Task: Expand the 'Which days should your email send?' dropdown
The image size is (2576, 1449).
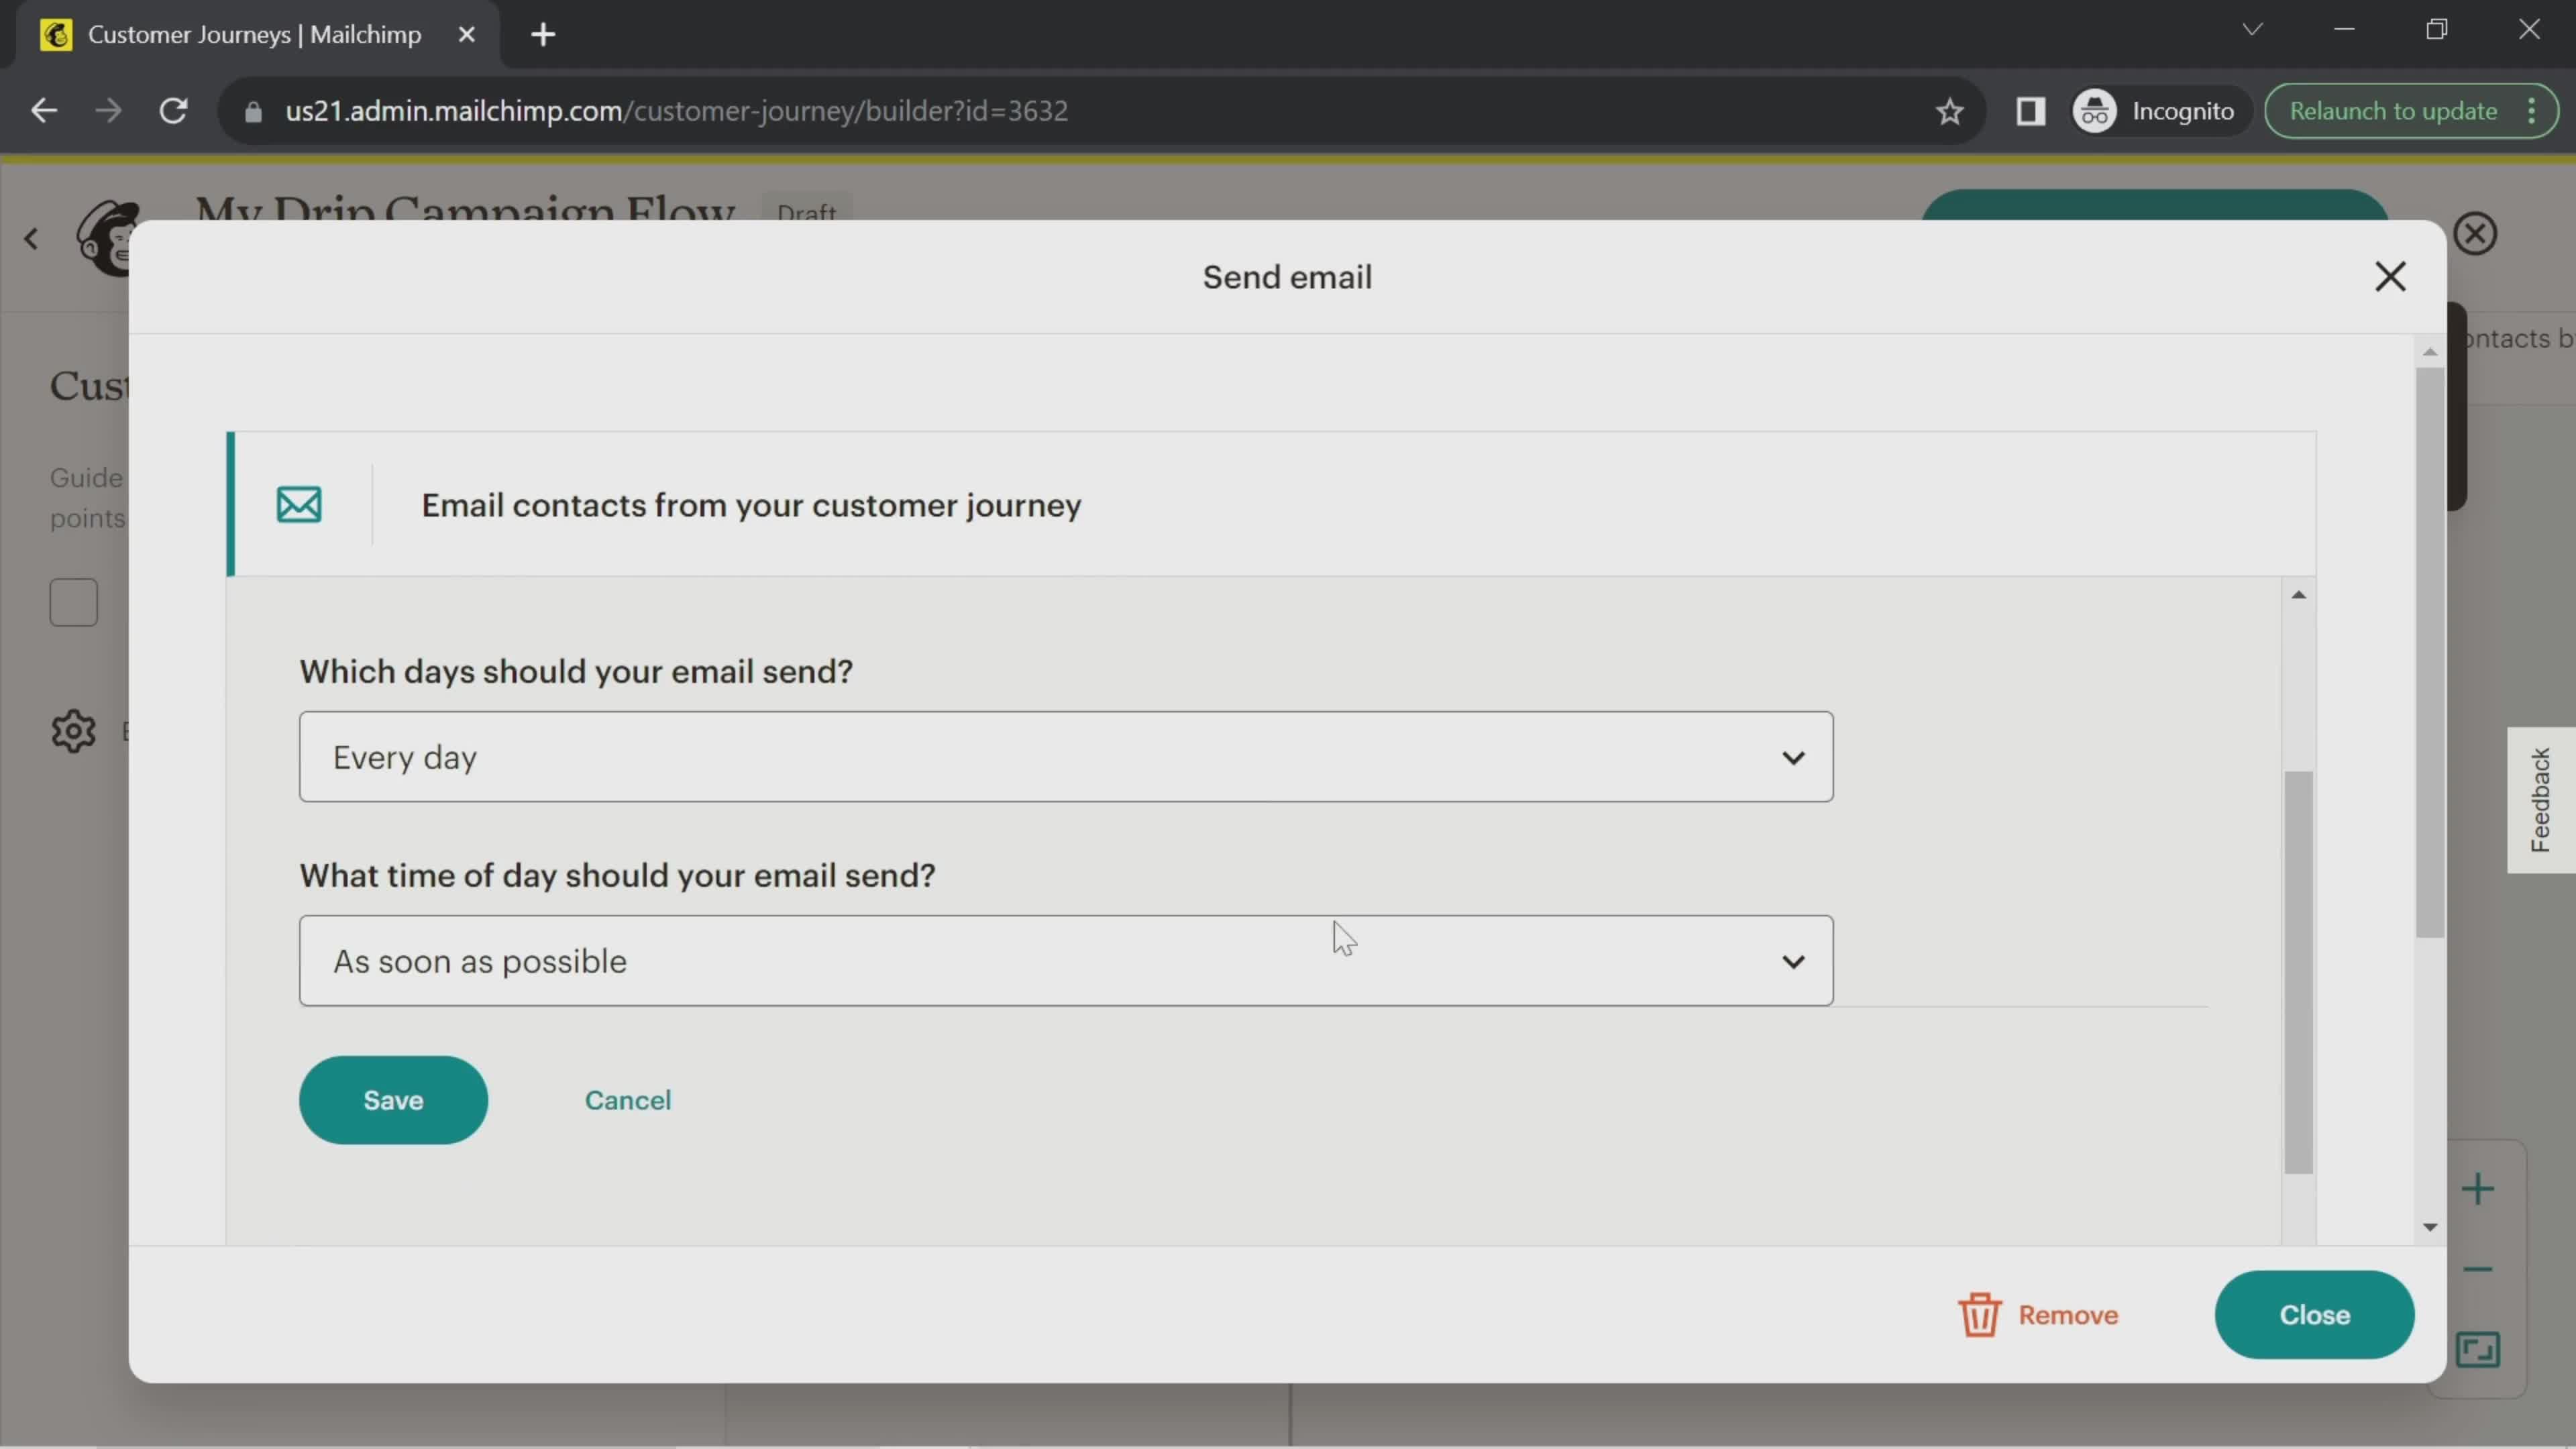Action: [x=1065, y=755]
